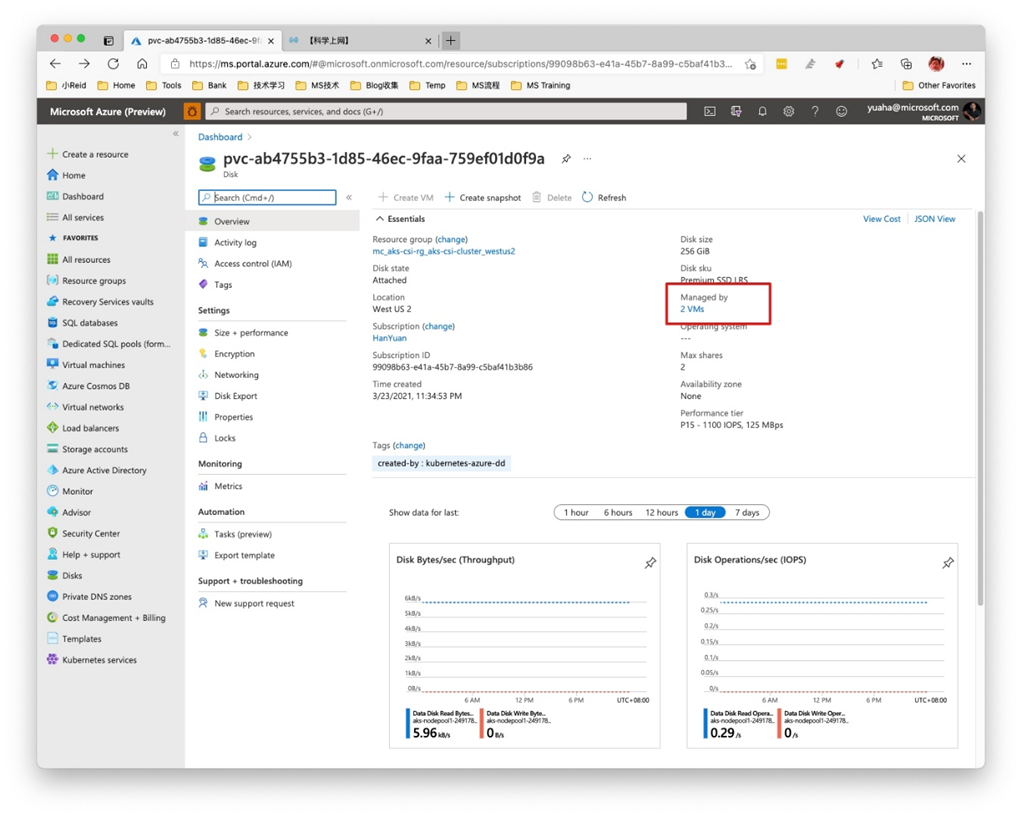The image size is (1022, 817).
Task: Open browser profile avatar
Action: pos(936,64)
